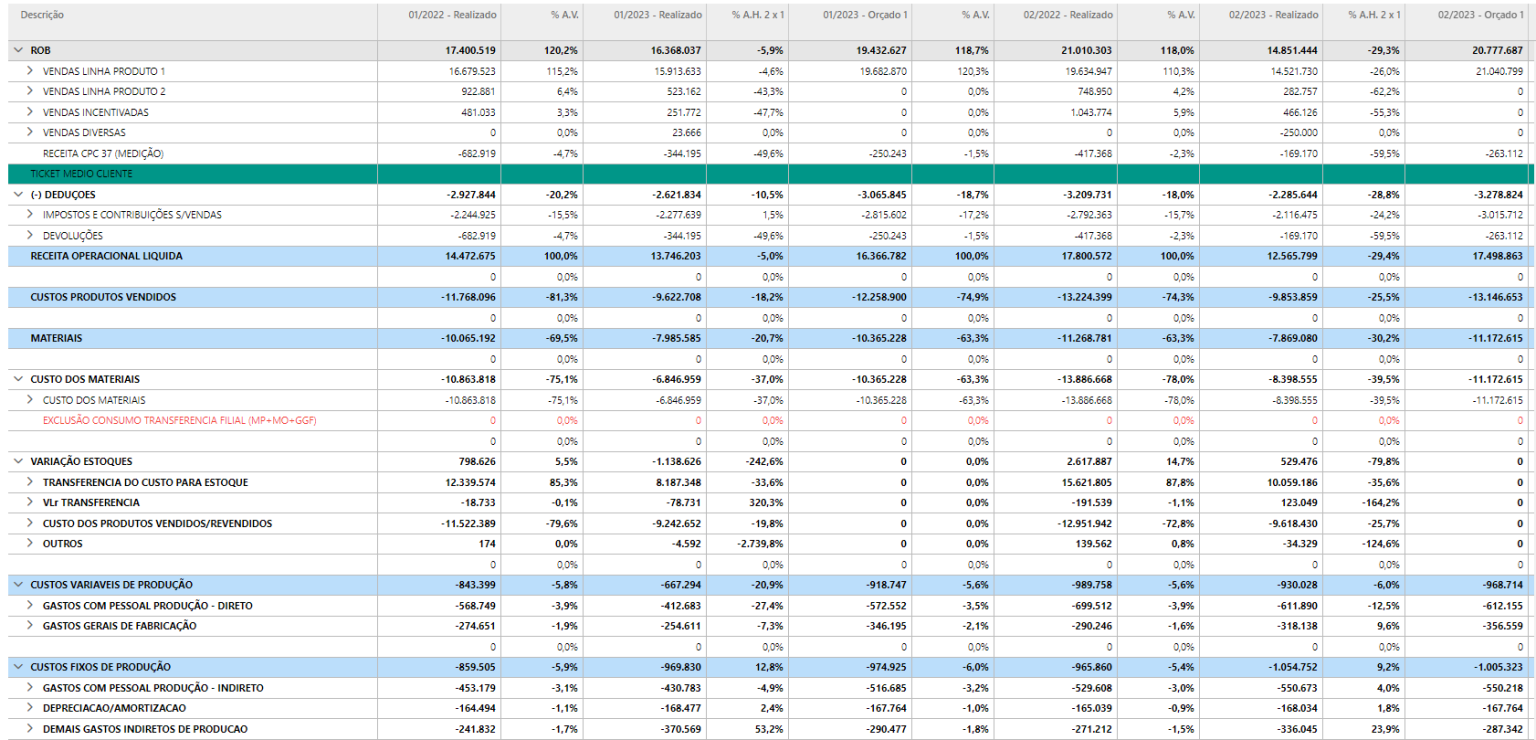Expand TRANSFERENCIA DO CUSTO PARA ESTOQUE

[x=30, y=482]
